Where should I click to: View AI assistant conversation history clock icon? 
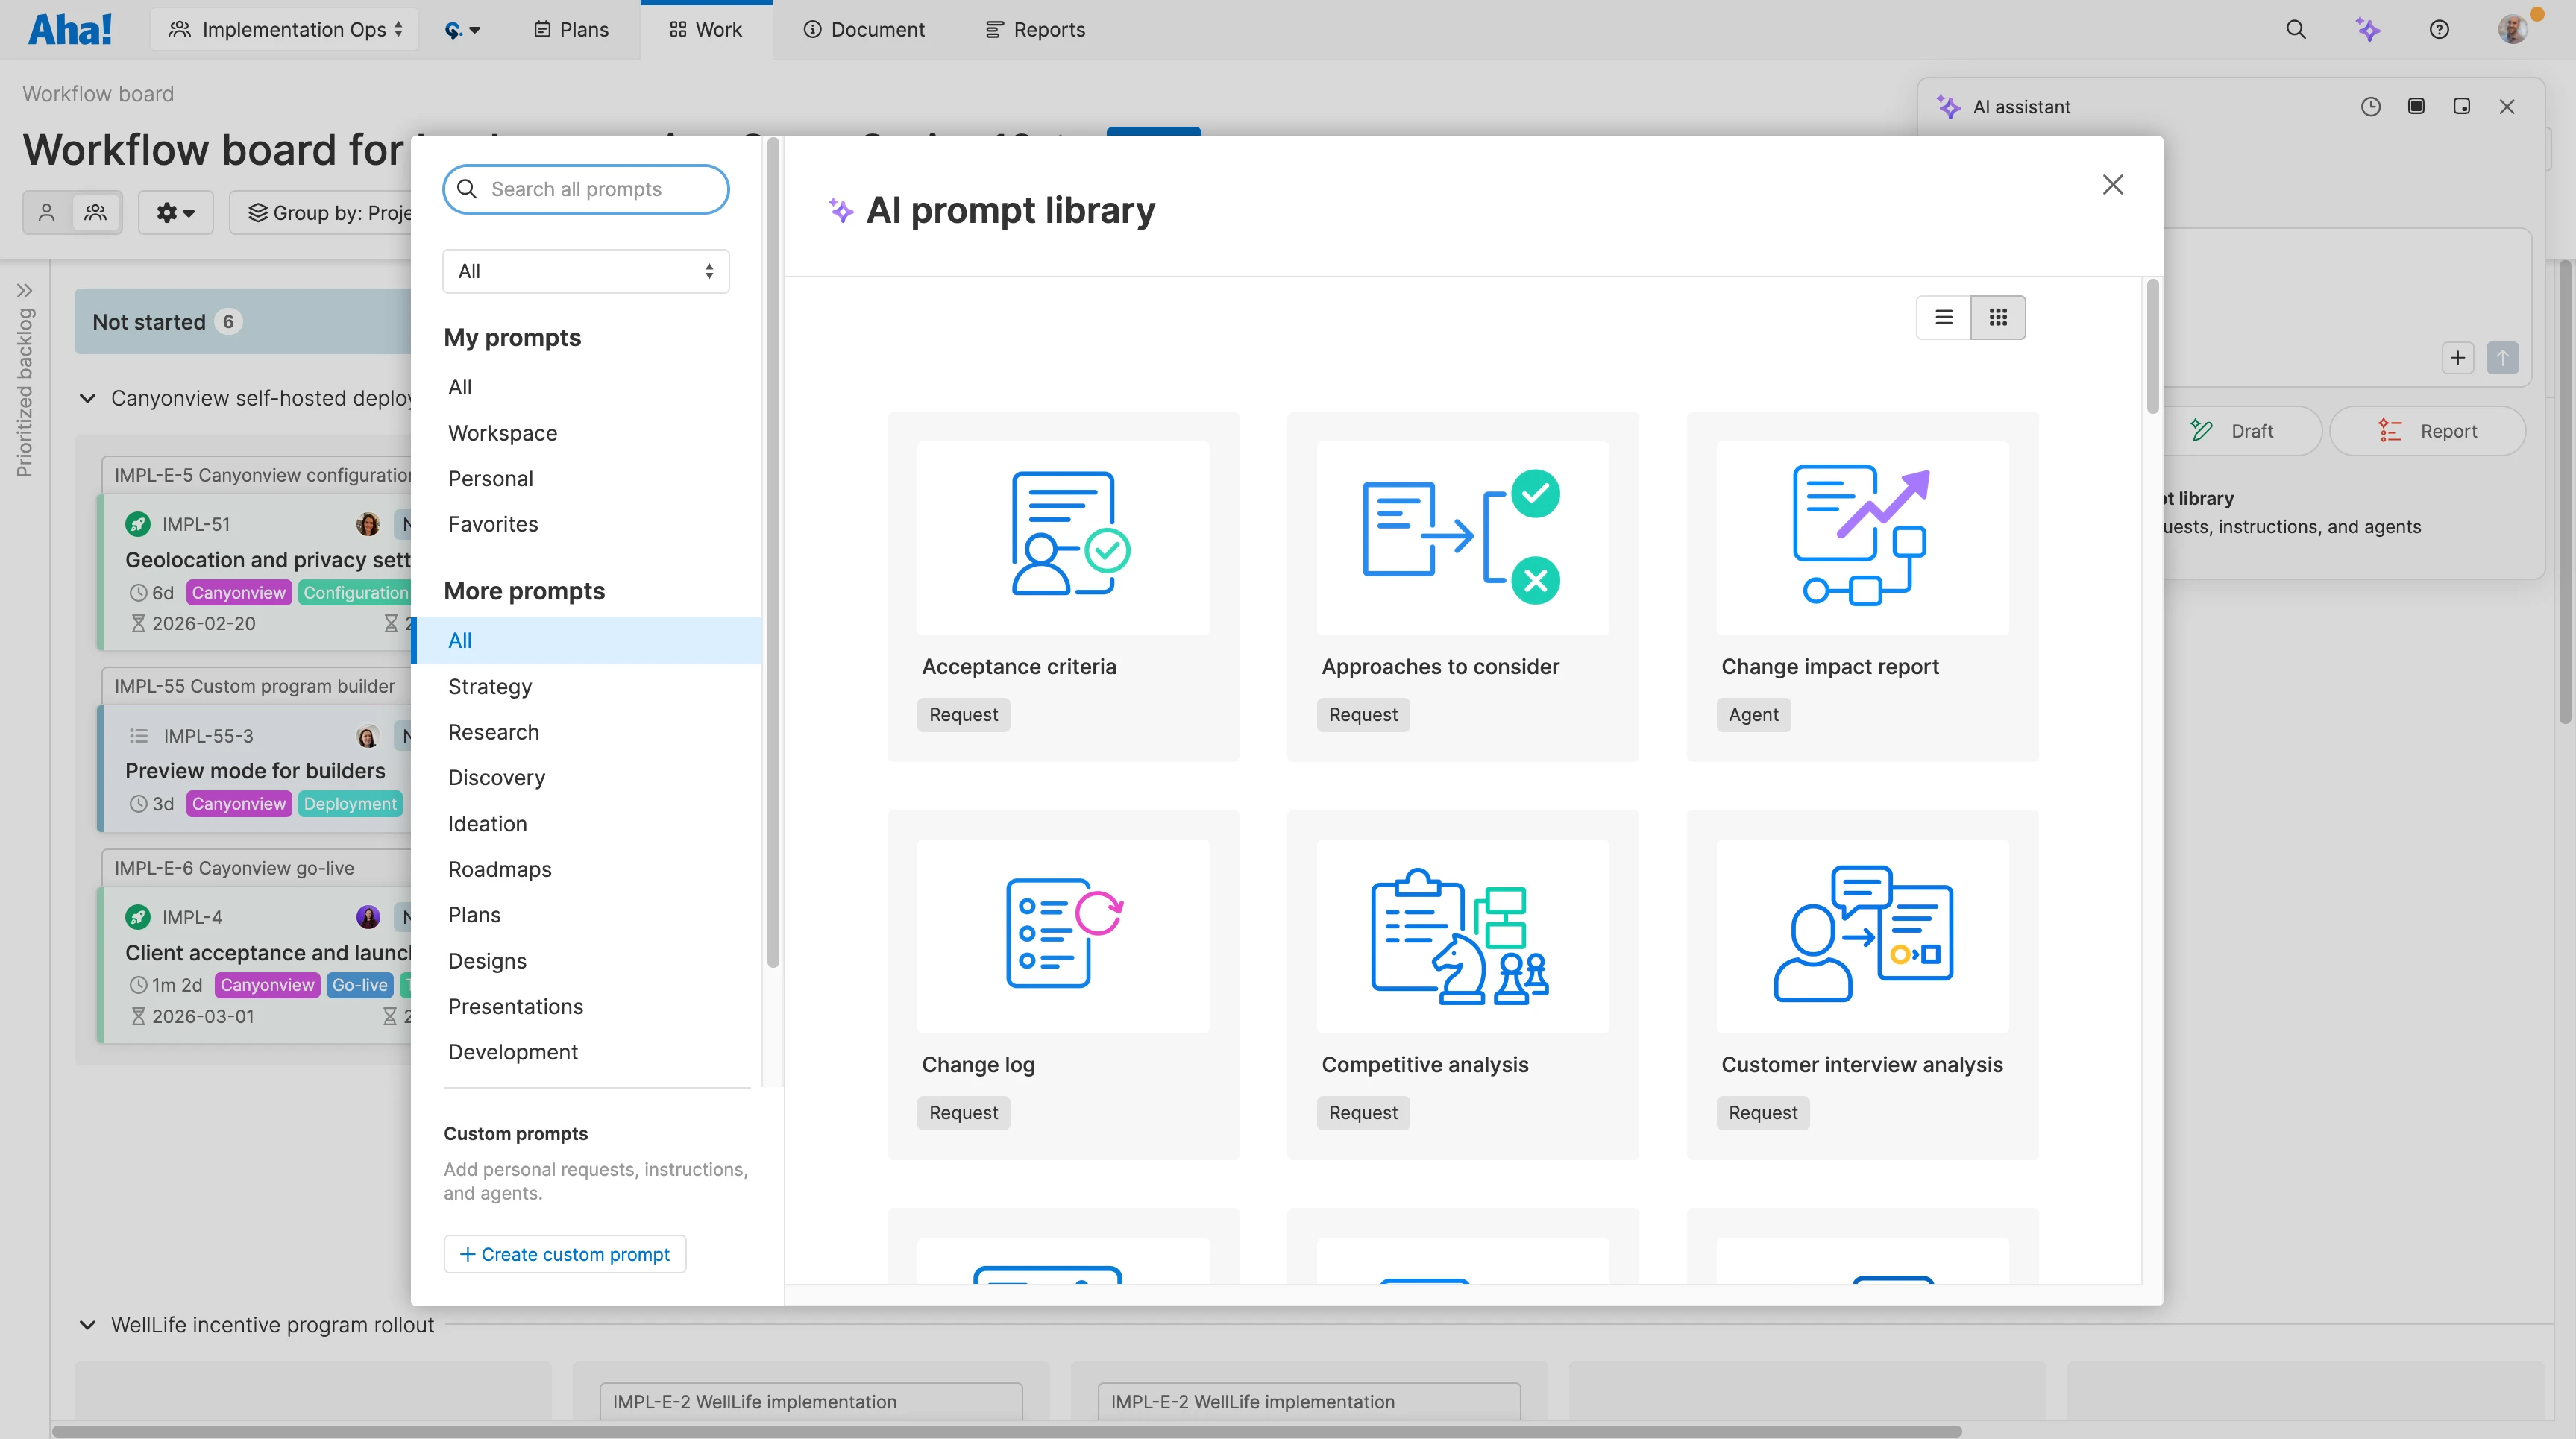[x=2371, y=106]
